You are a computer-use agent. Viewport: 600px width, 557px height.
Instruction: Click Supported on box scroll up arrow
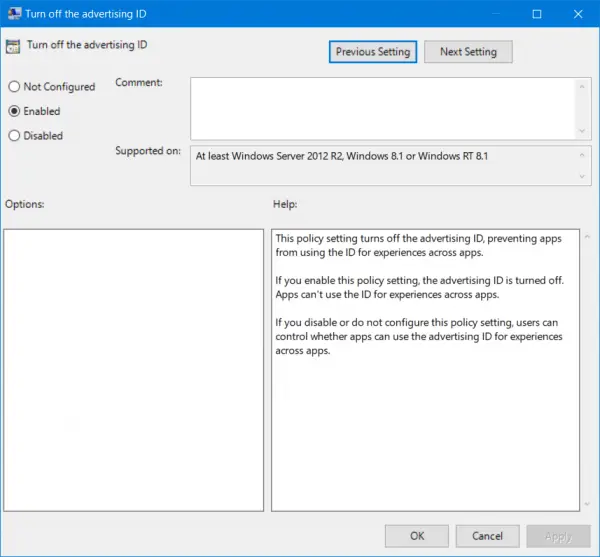582,155
